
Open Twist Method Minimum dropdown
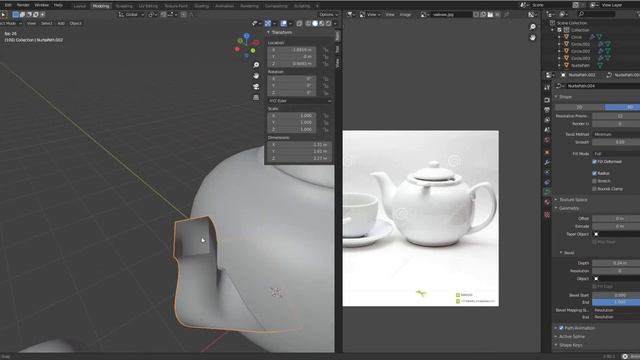pyautogui.click(x=616, y=134)
